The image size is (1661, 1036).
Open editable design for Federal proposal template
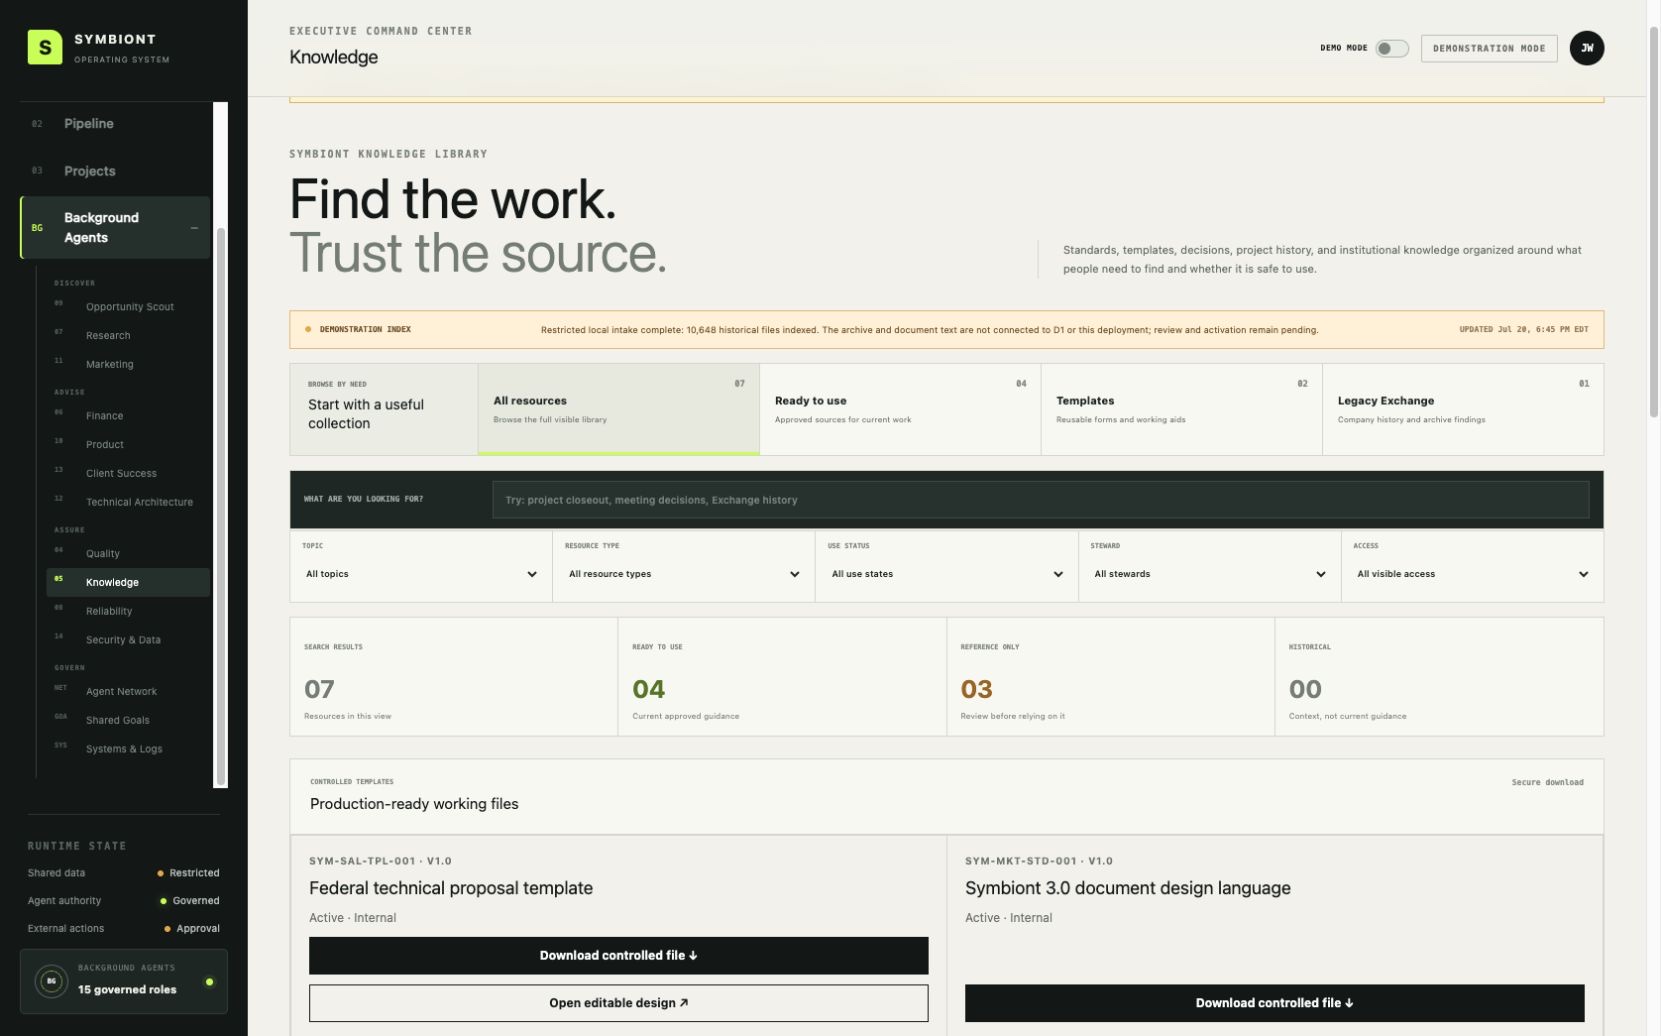618,1003
